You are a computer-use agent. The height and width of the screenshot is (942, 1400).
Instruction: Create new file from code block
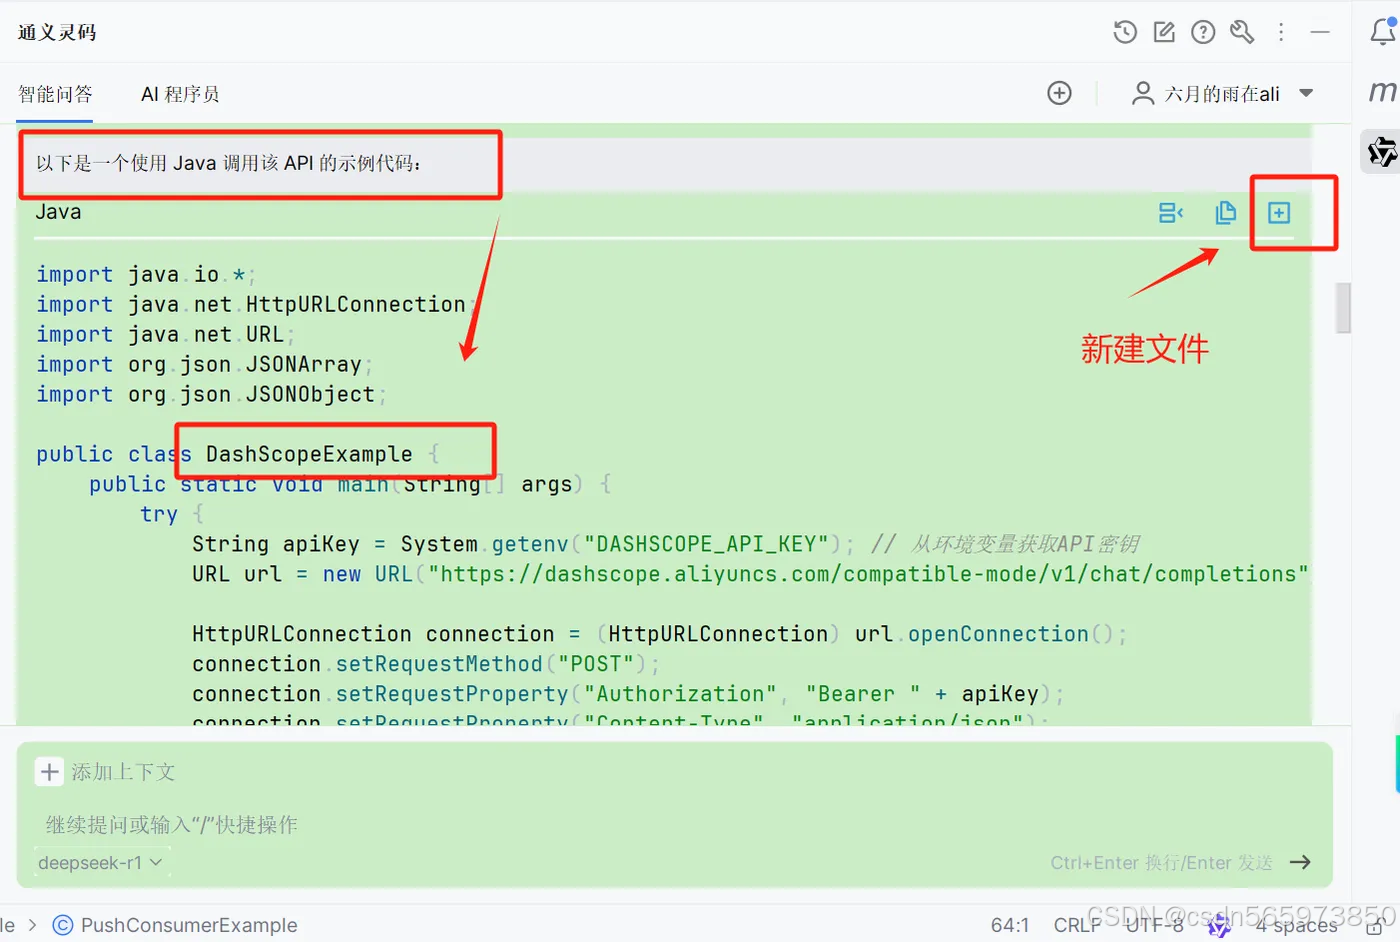click(1279, 213)
